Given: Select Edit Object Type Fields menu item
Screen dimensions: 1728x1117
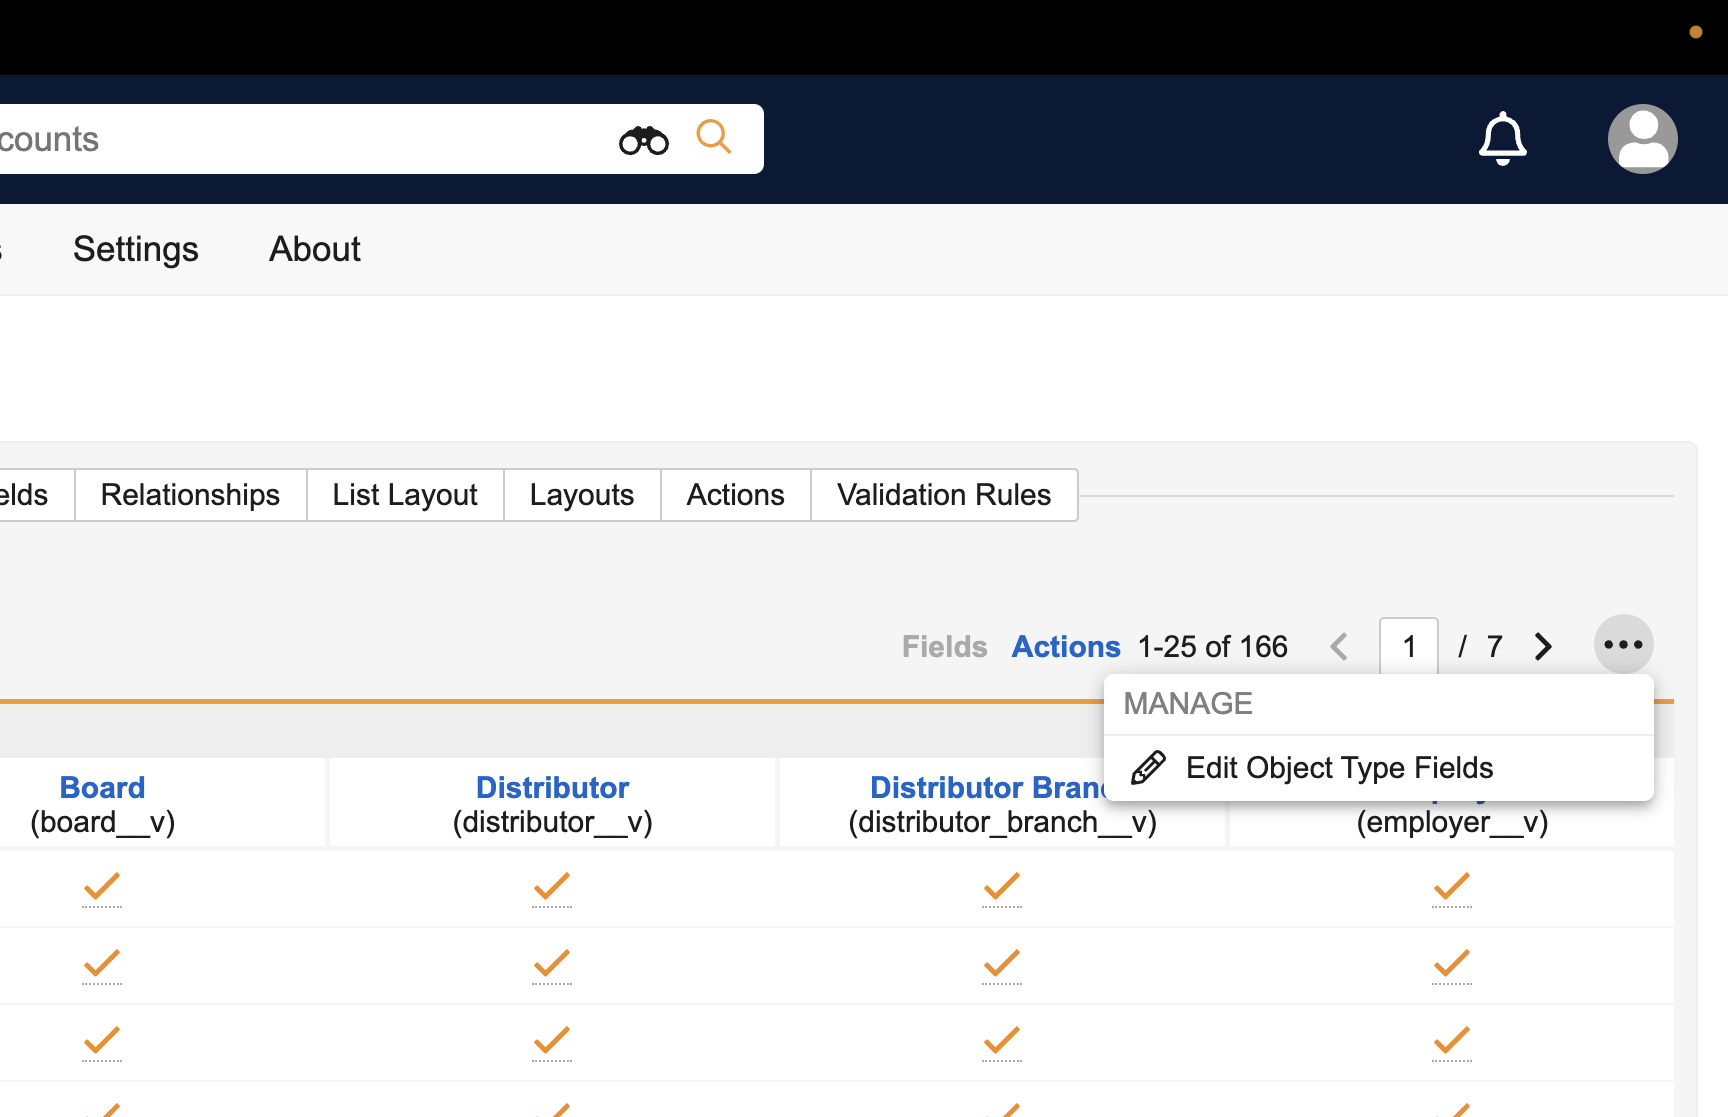Looking at the screenshot, I should coord(1338,768).
